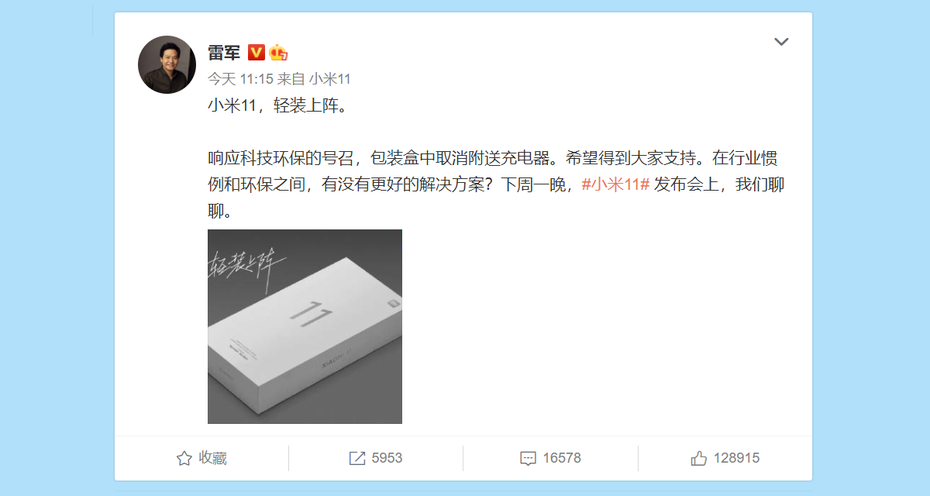
Task: Click the comment bubble icon
Action: pos(528,459)
